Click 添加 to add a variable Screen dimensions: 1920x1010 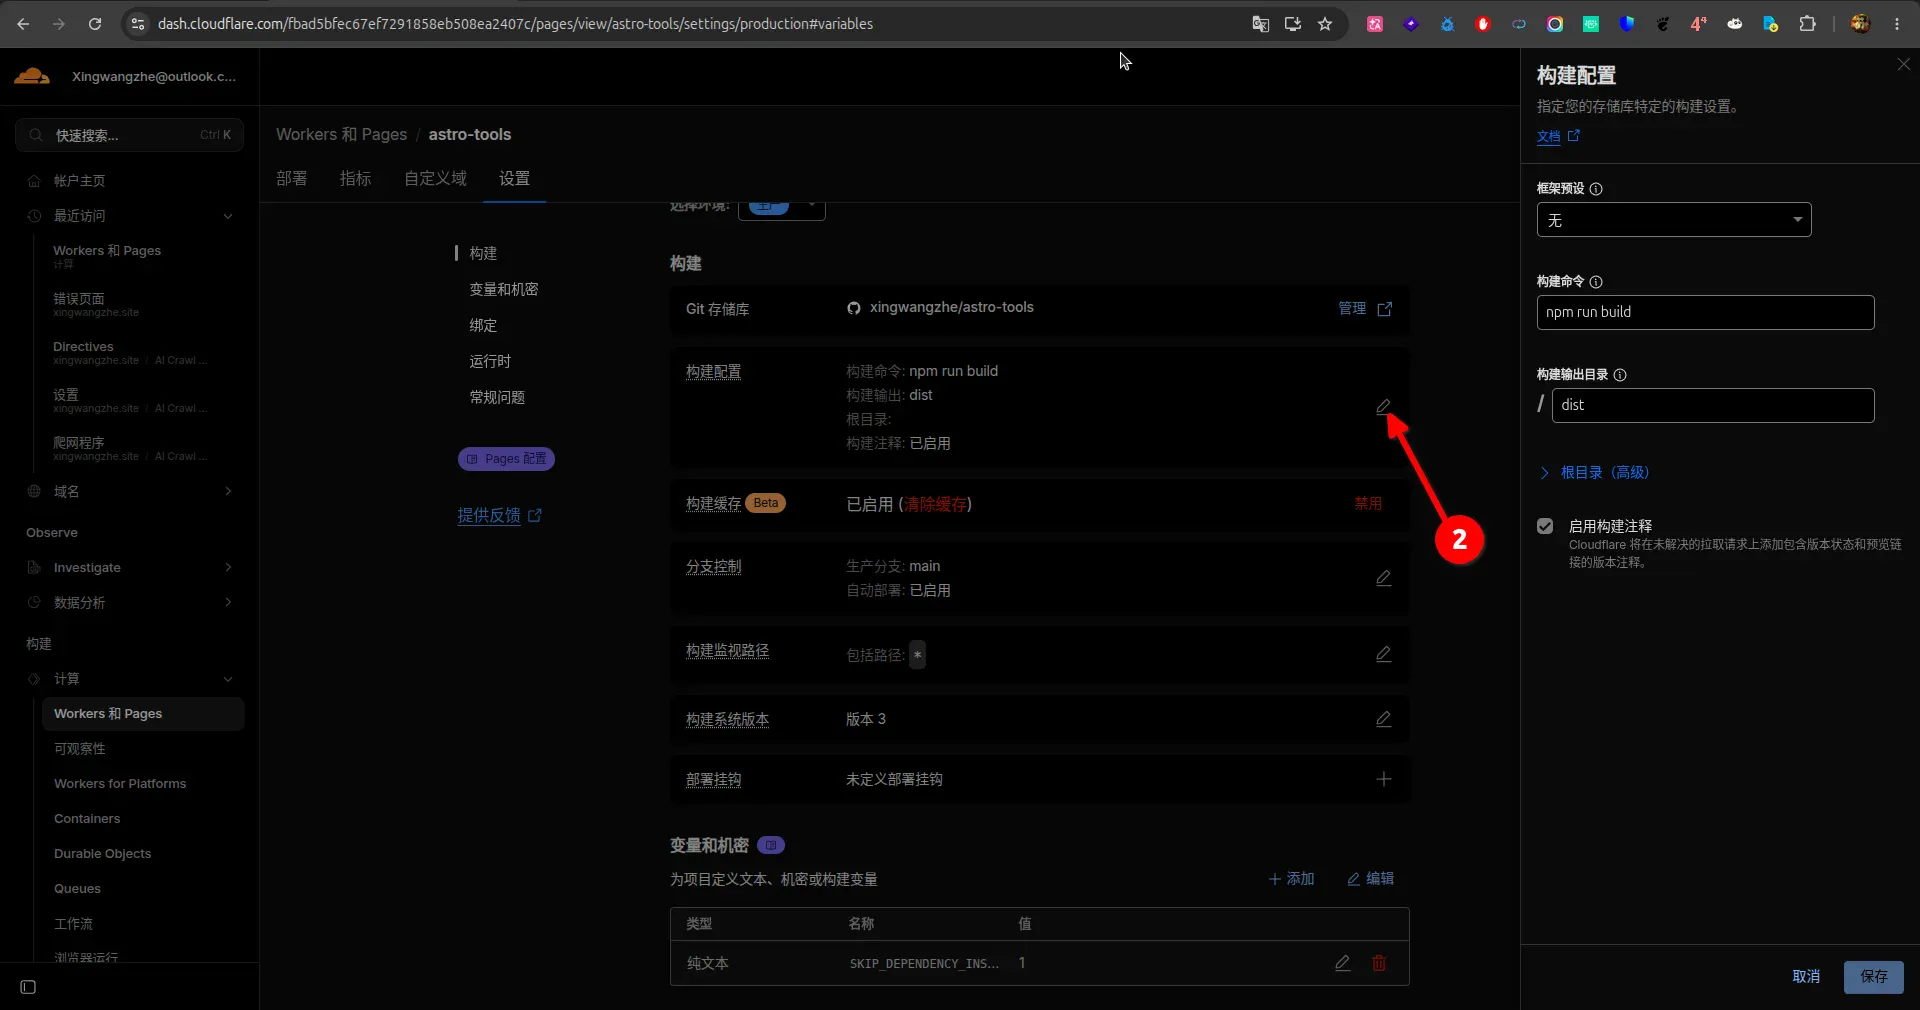[x=1291, y=878]
